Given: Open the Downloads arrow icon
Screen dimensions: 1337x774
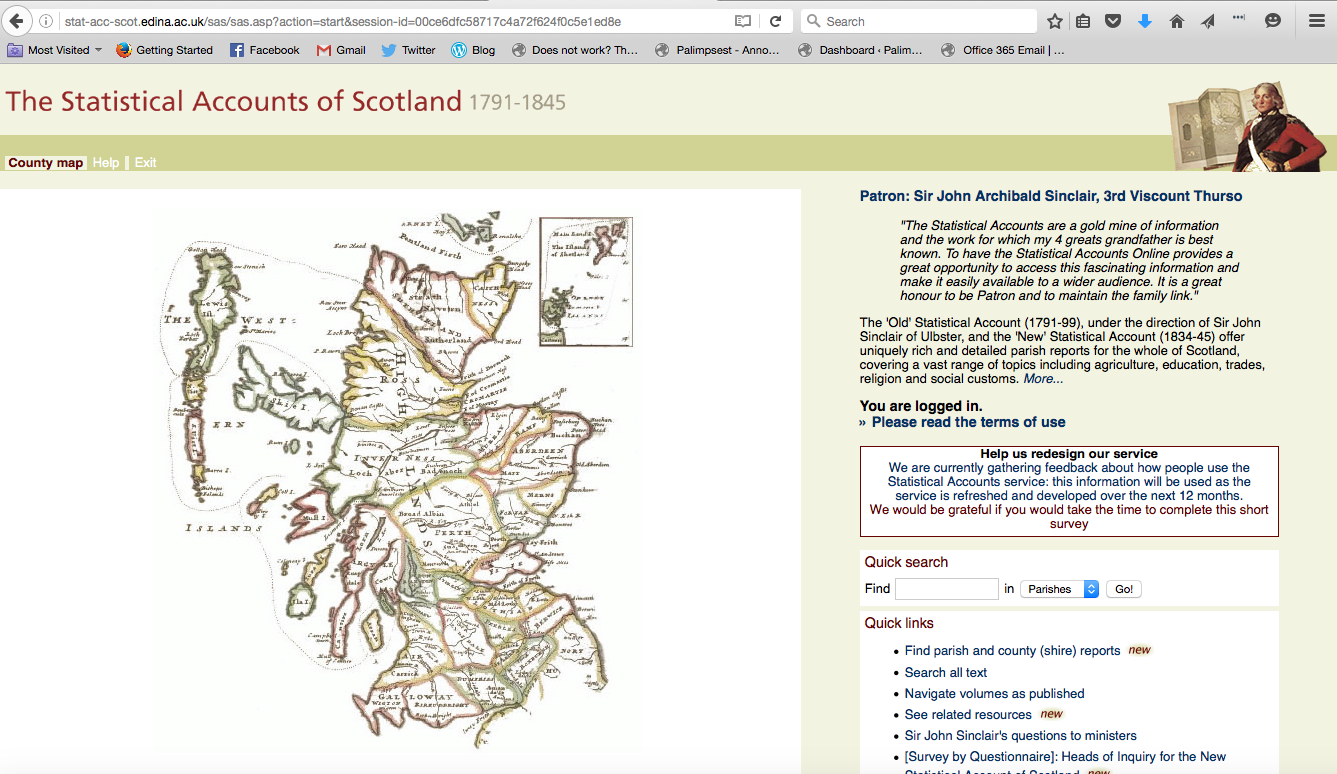Looking at the screenshot, I should 1145,21.
